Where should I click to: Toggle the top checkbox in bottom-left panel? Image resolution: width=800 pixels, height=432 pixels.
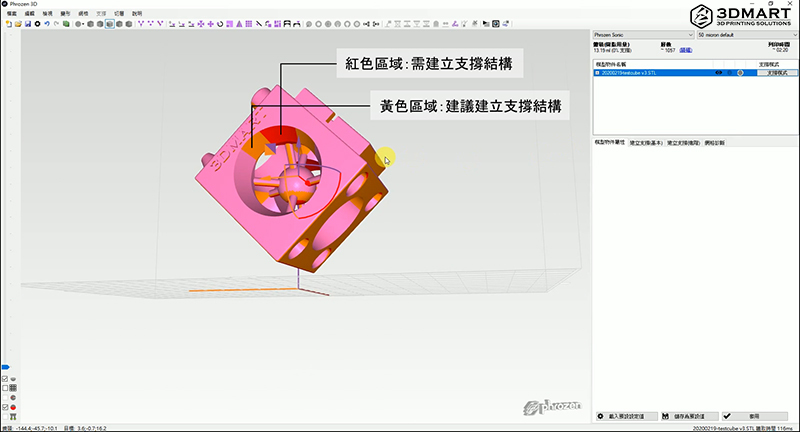click(5, 380)
